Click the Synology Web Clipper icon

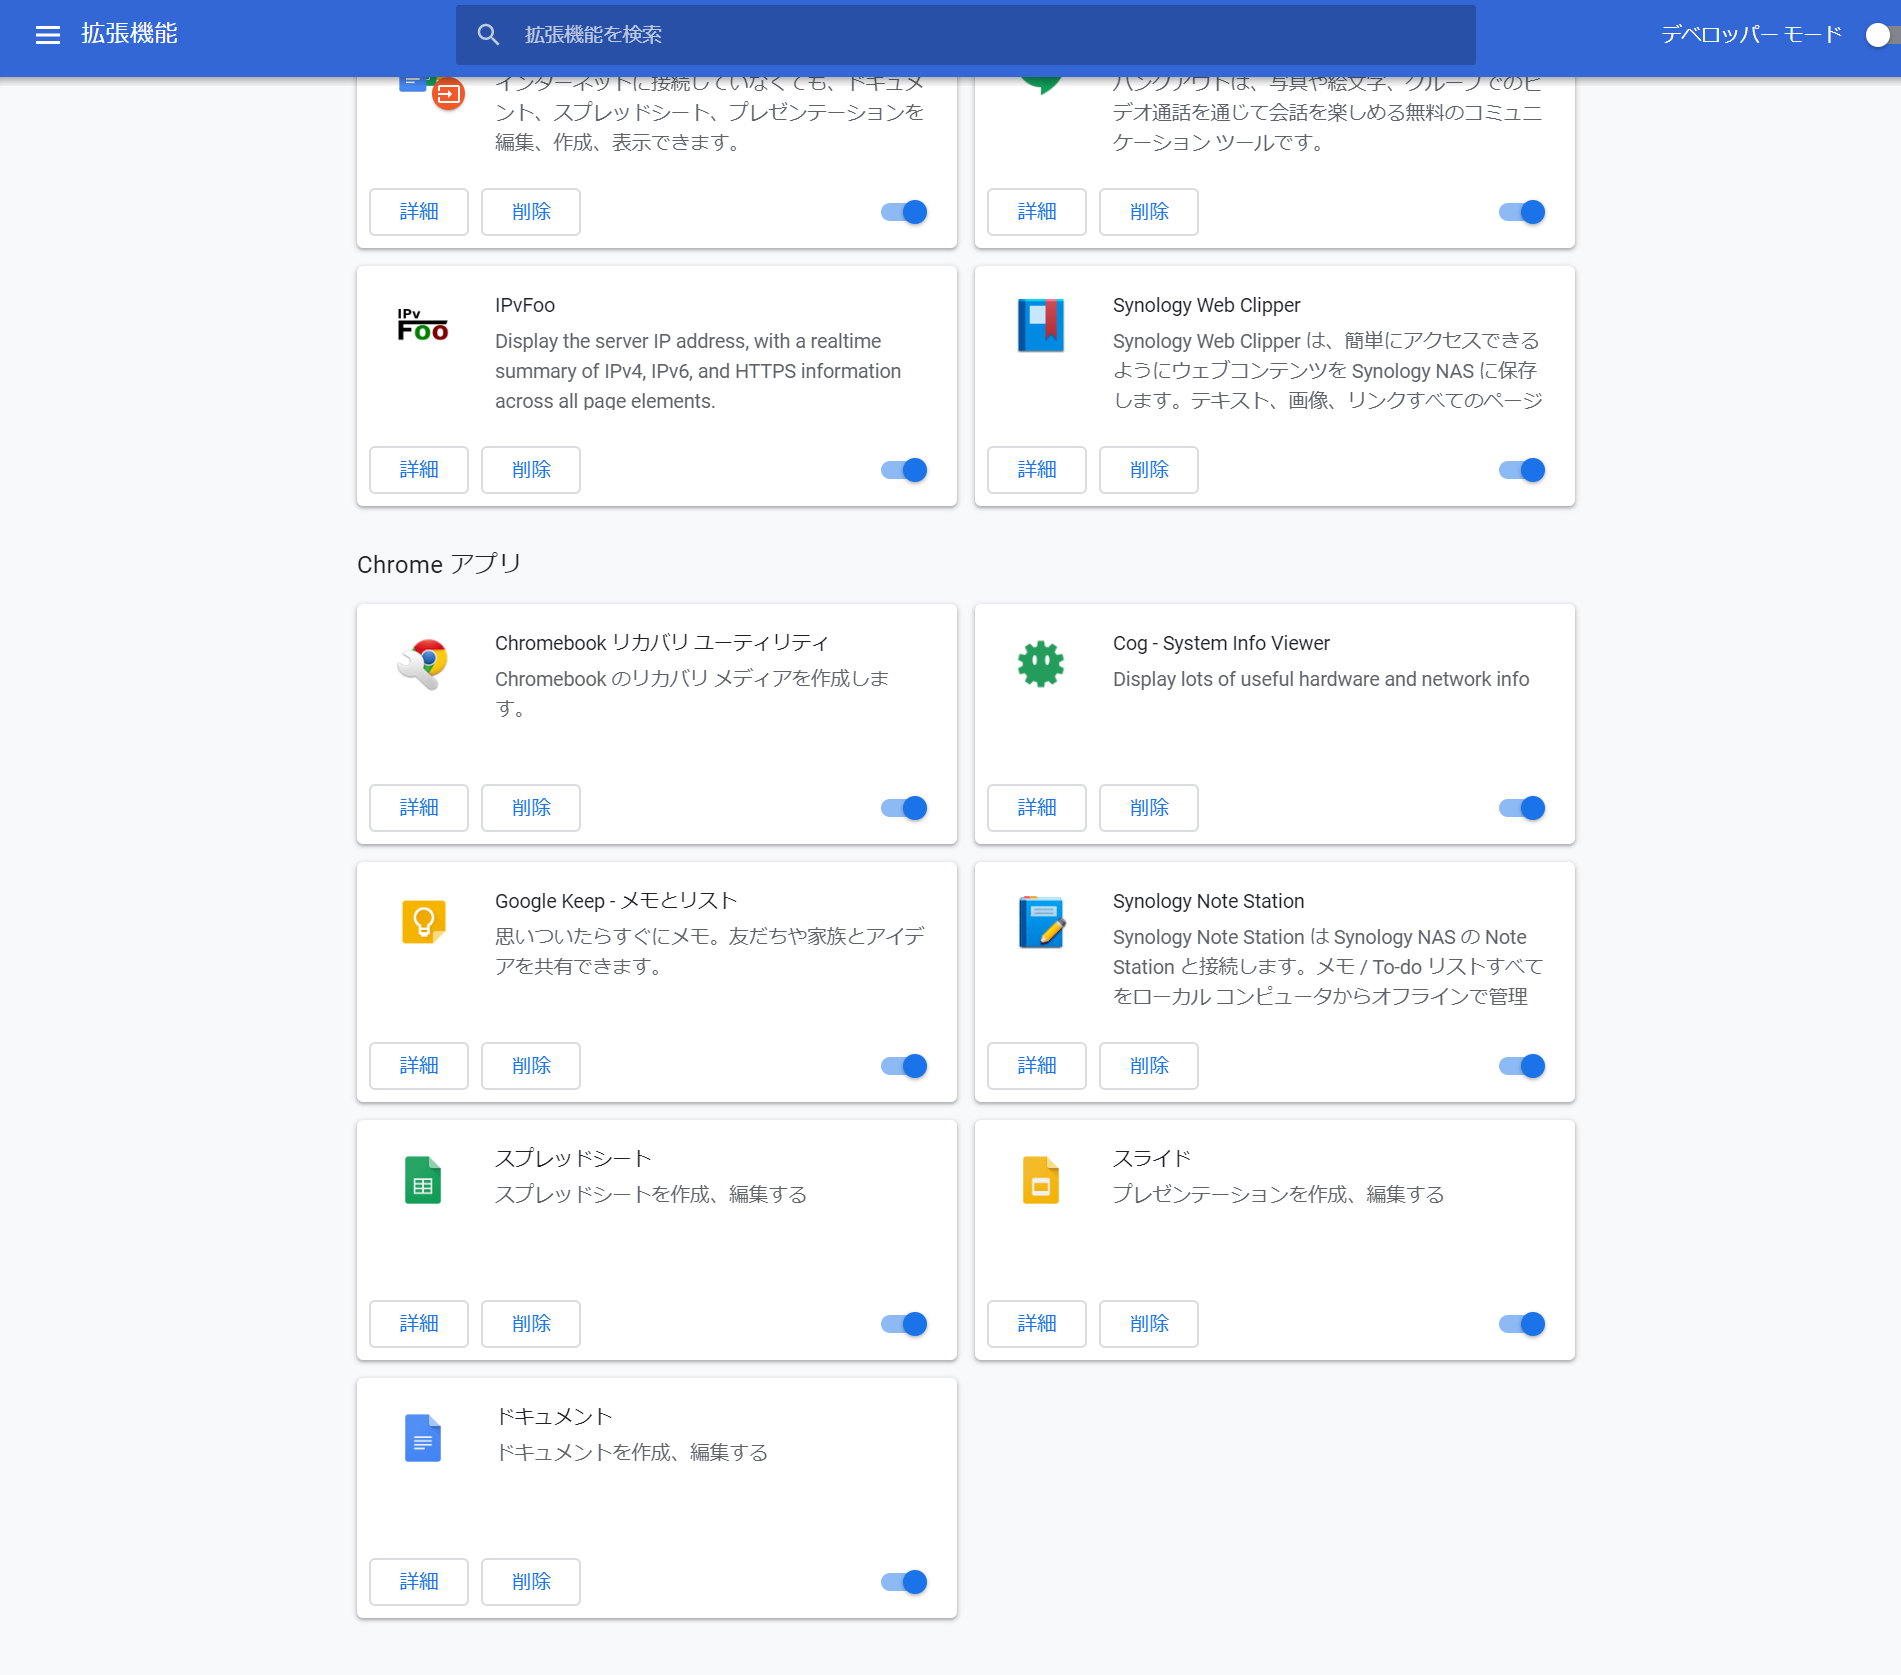1041,325
